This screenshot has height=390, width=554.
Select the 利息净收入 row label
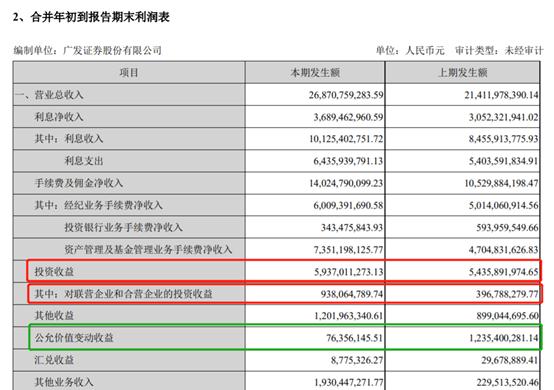click(x=59, y=117)
